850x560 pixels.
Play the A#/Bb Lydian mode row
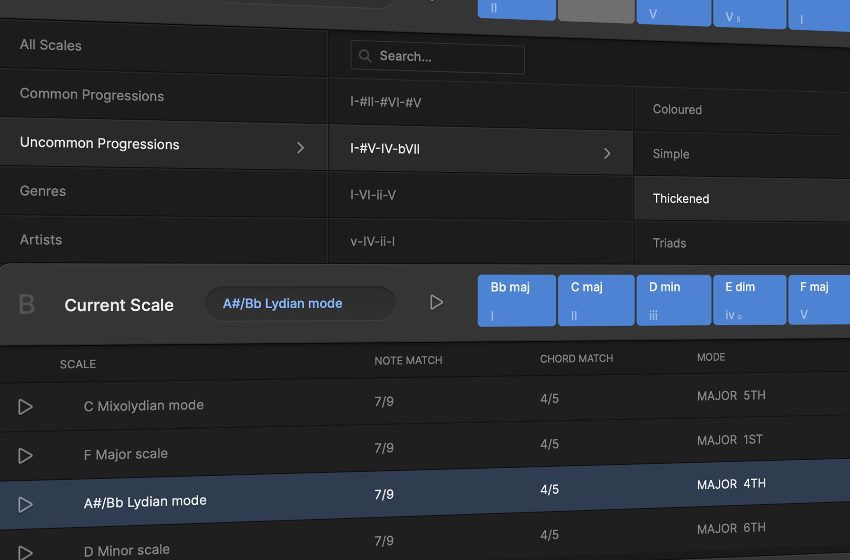[x=26, y=504]
